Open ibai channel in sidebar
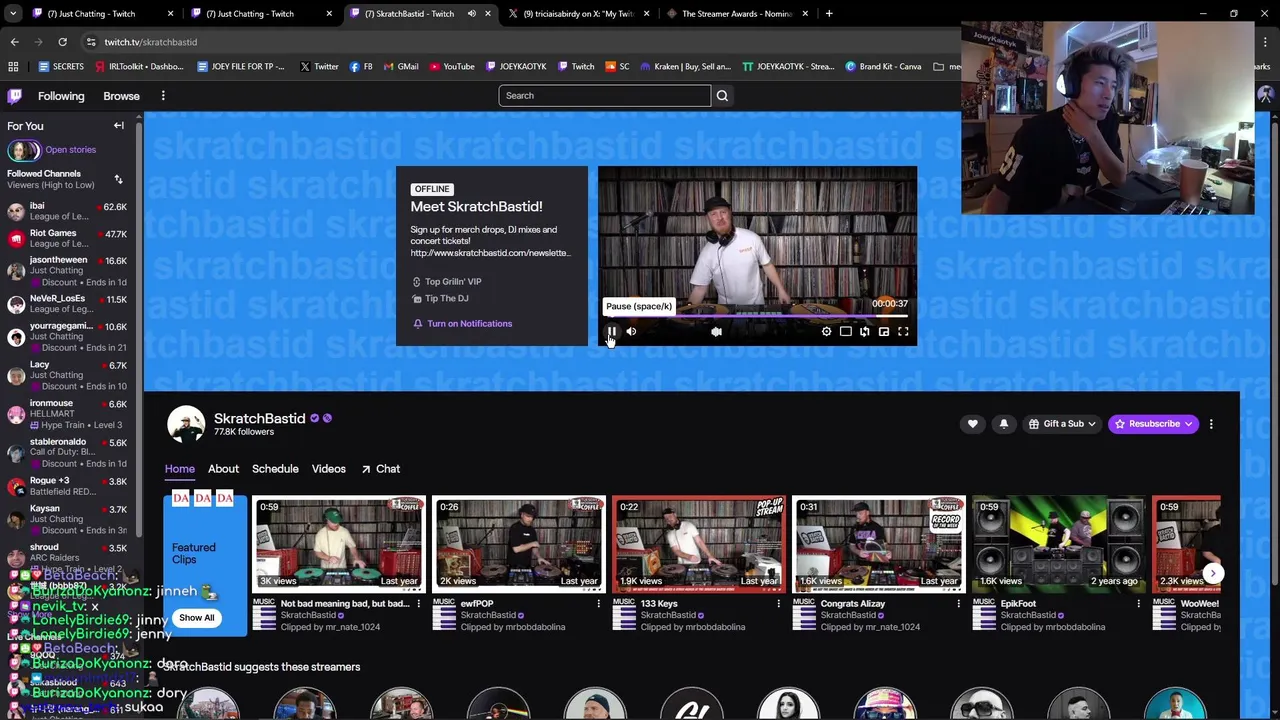Image resolution: width=1280 pixels, height=720 pixels. coord(68,211)
